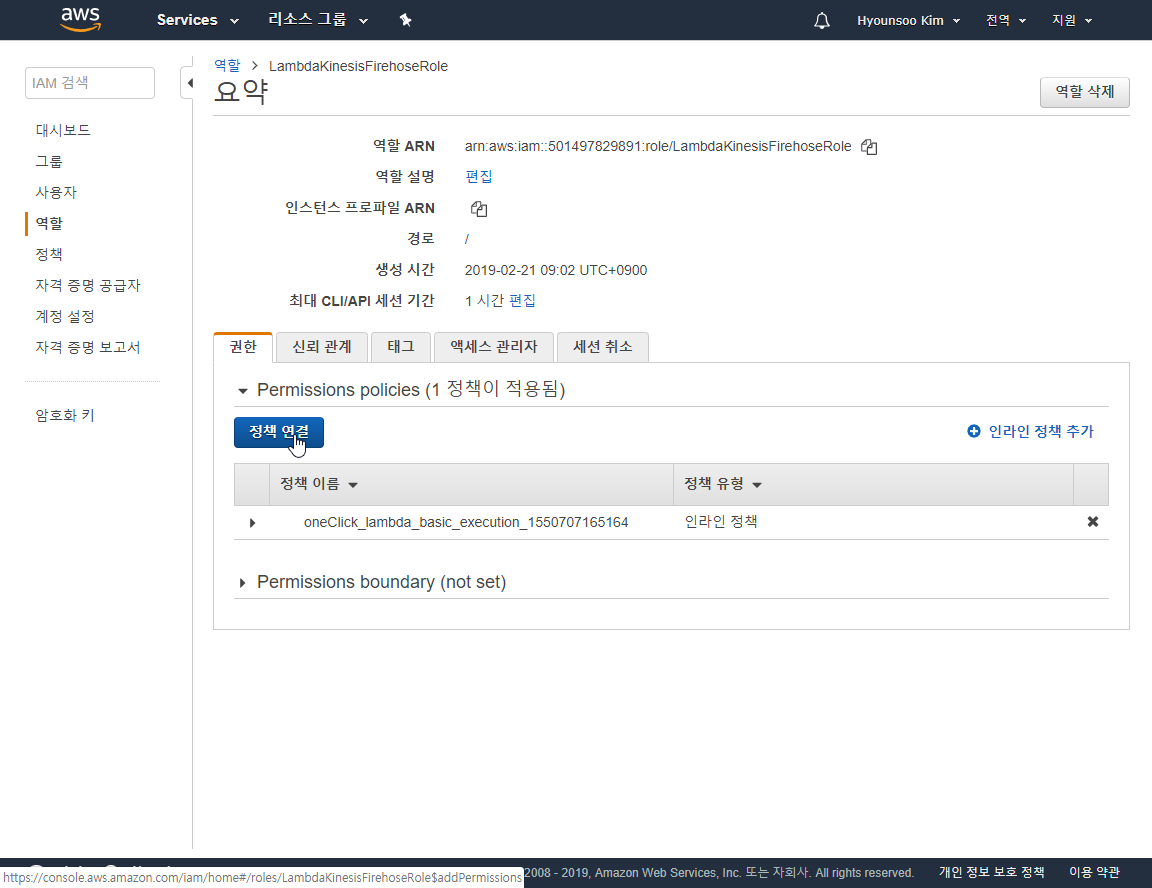
Task: Sort by 정책 이름 column
Action: [x=318, y=484]
